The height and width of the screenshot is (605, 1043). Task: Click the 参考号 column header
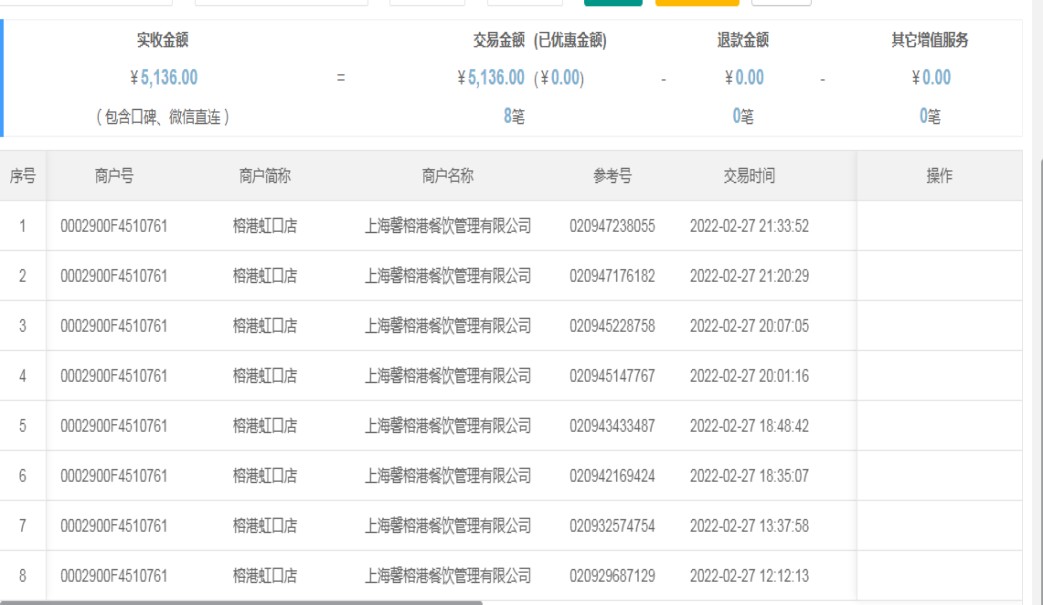pyautogui.click(x=612, y=176)
